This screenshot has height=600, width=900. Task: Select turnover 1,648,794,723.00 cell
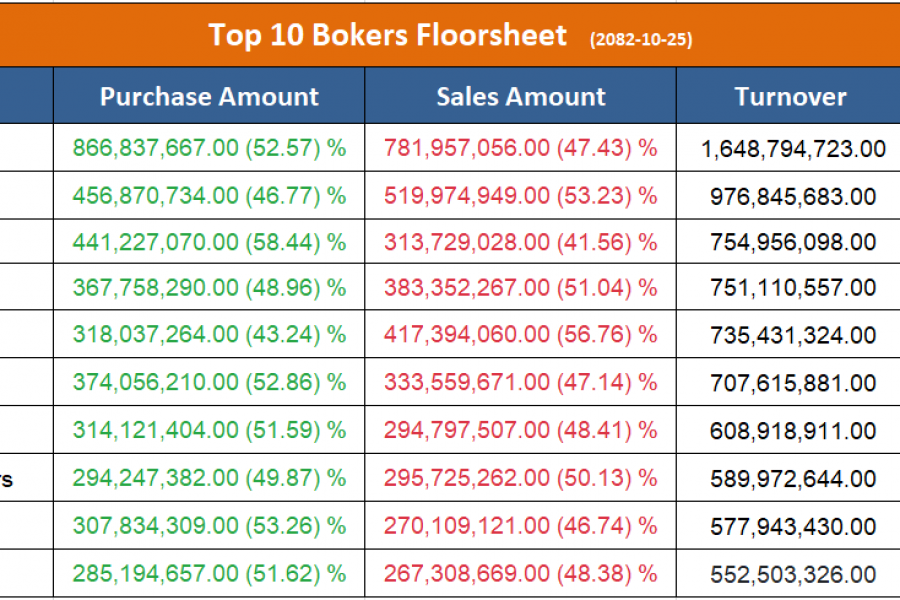(793, 149)
